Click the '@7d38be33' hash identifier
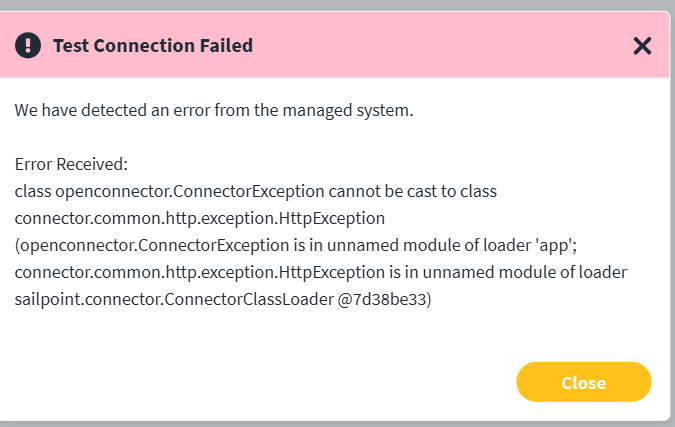The width and height of the screenshot is (675, 427). [x=382, y=299]
